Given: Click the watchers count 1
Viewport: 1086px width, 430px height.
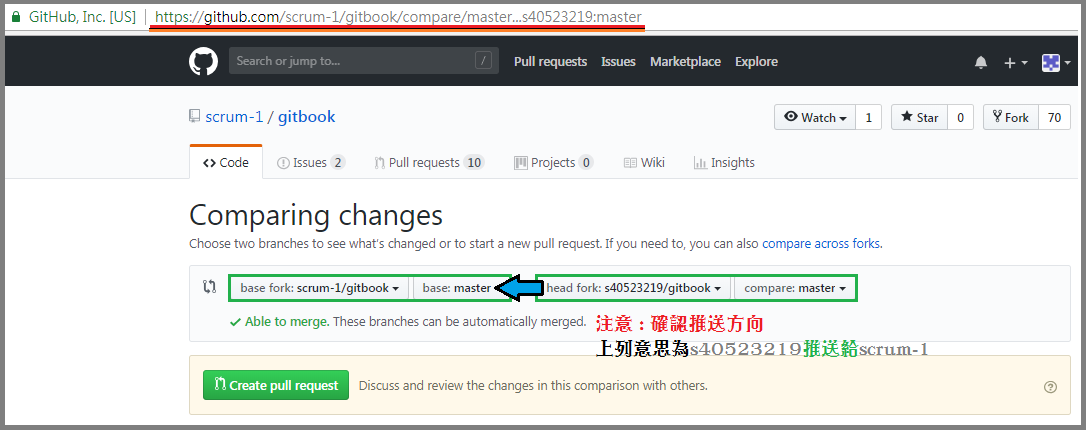Looking at the screenshot, I should coord(869,118).
